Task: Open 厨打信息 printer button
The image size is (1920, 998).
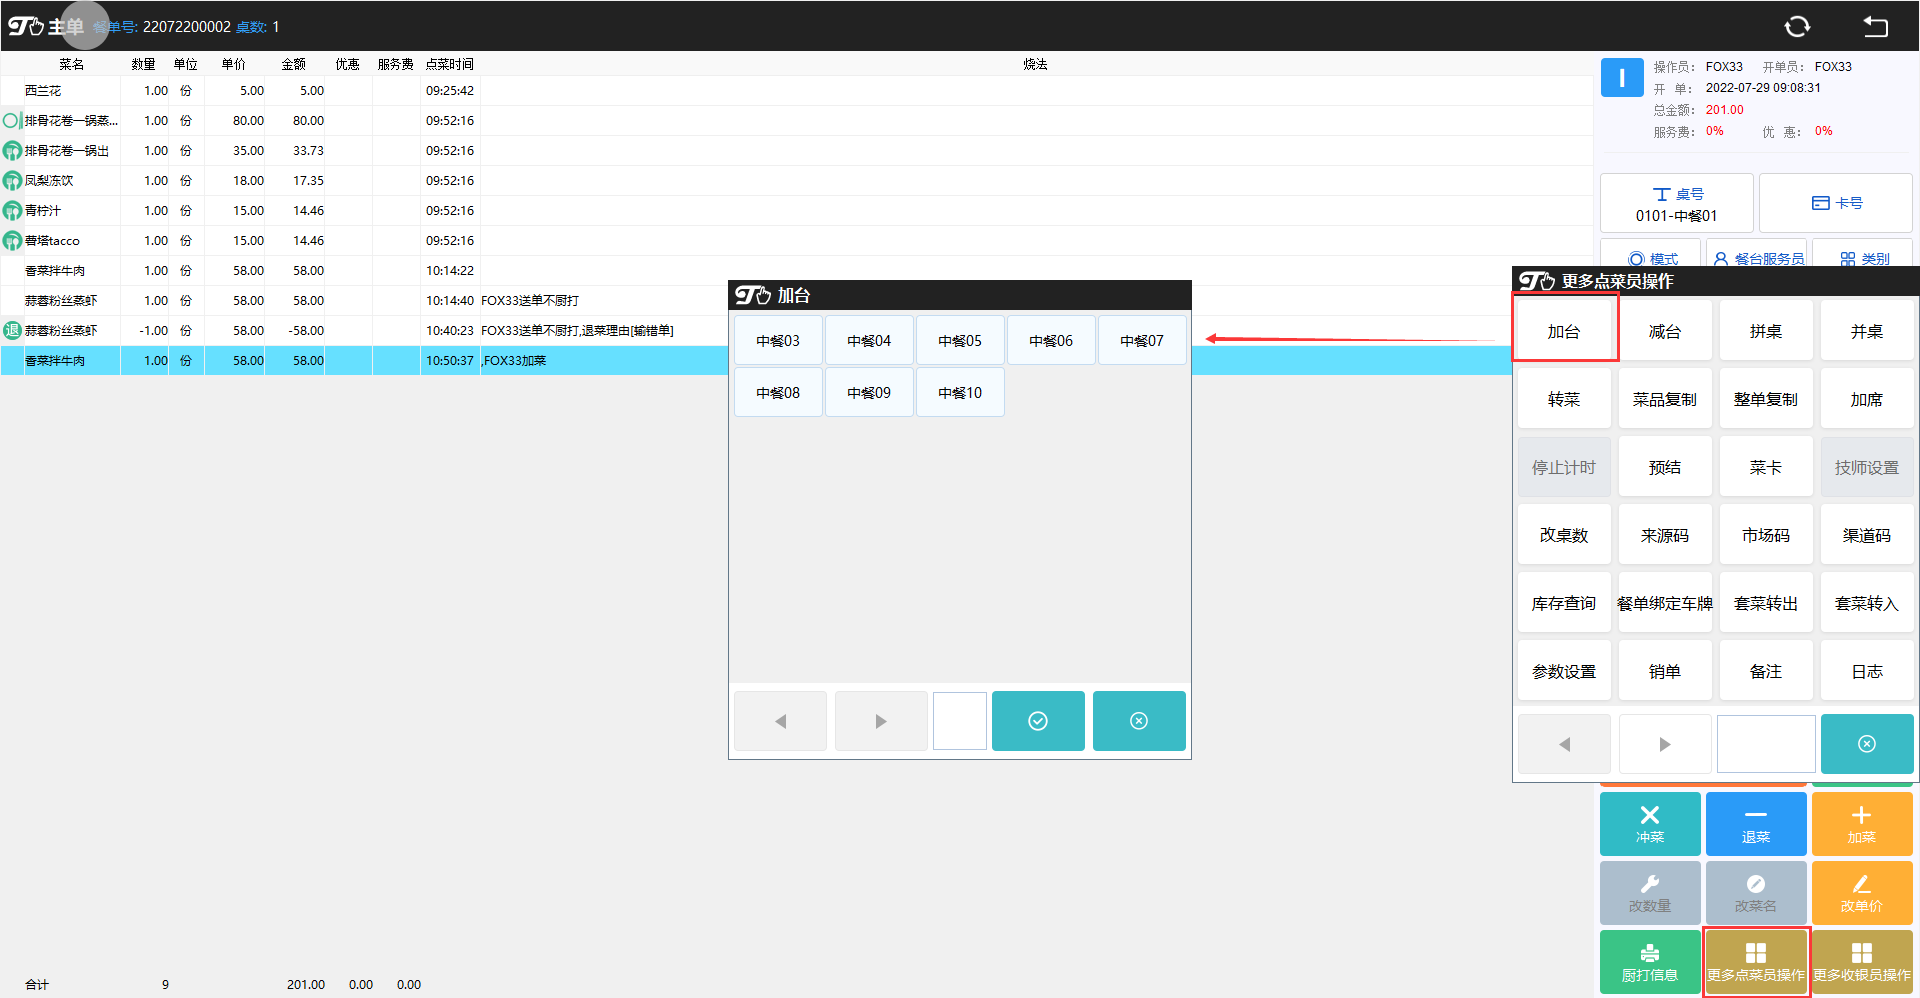Action: (x=1649, y=961)
